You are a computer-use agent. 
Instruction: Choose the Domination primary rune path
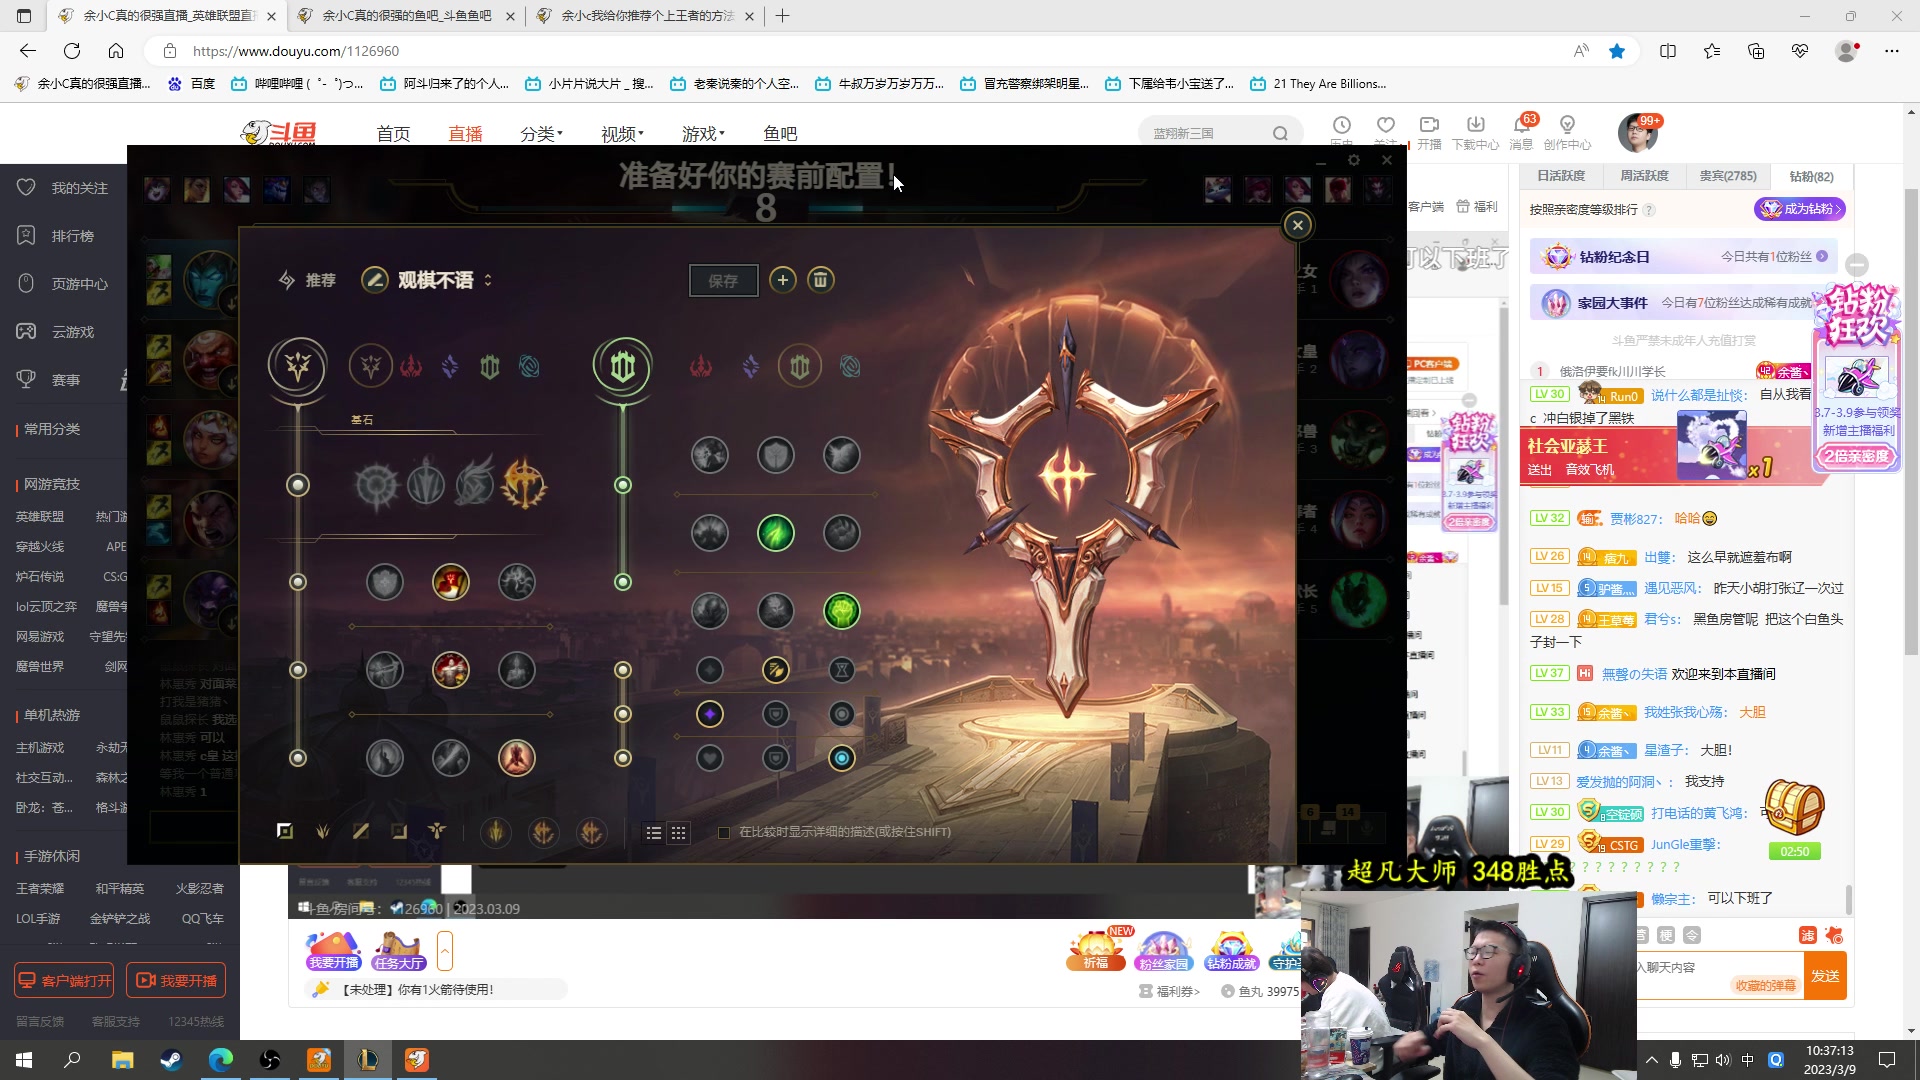point(411,367)
